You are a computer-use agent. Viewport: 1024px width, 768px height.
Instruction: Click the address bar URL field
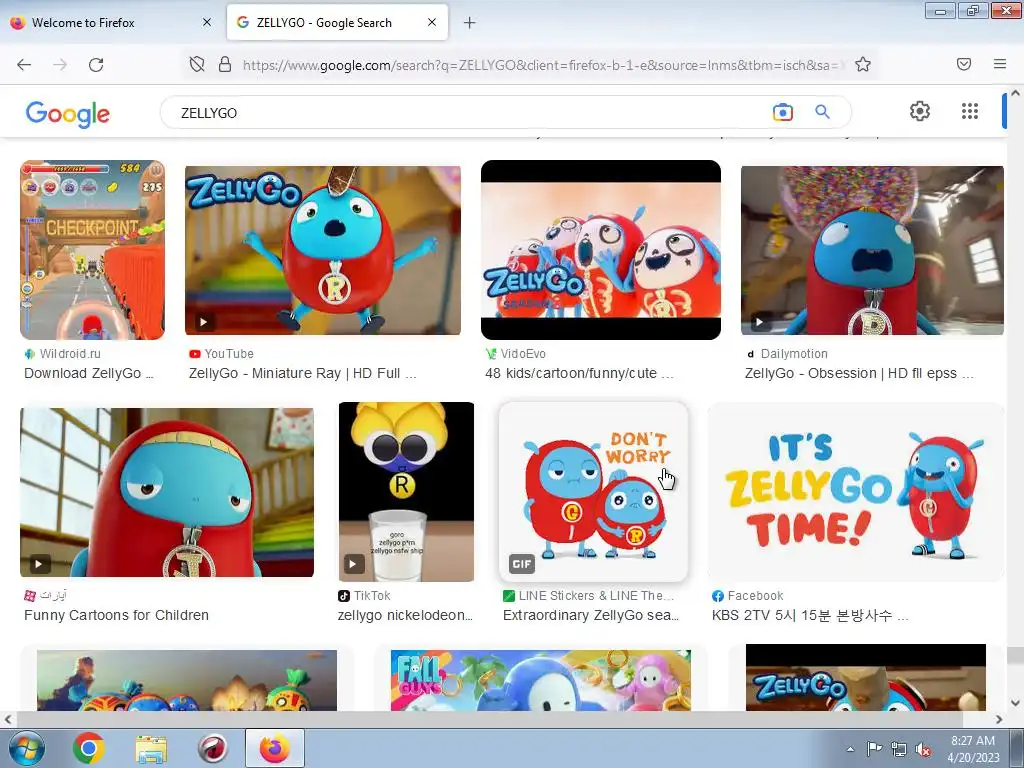(x=543, y=65)
